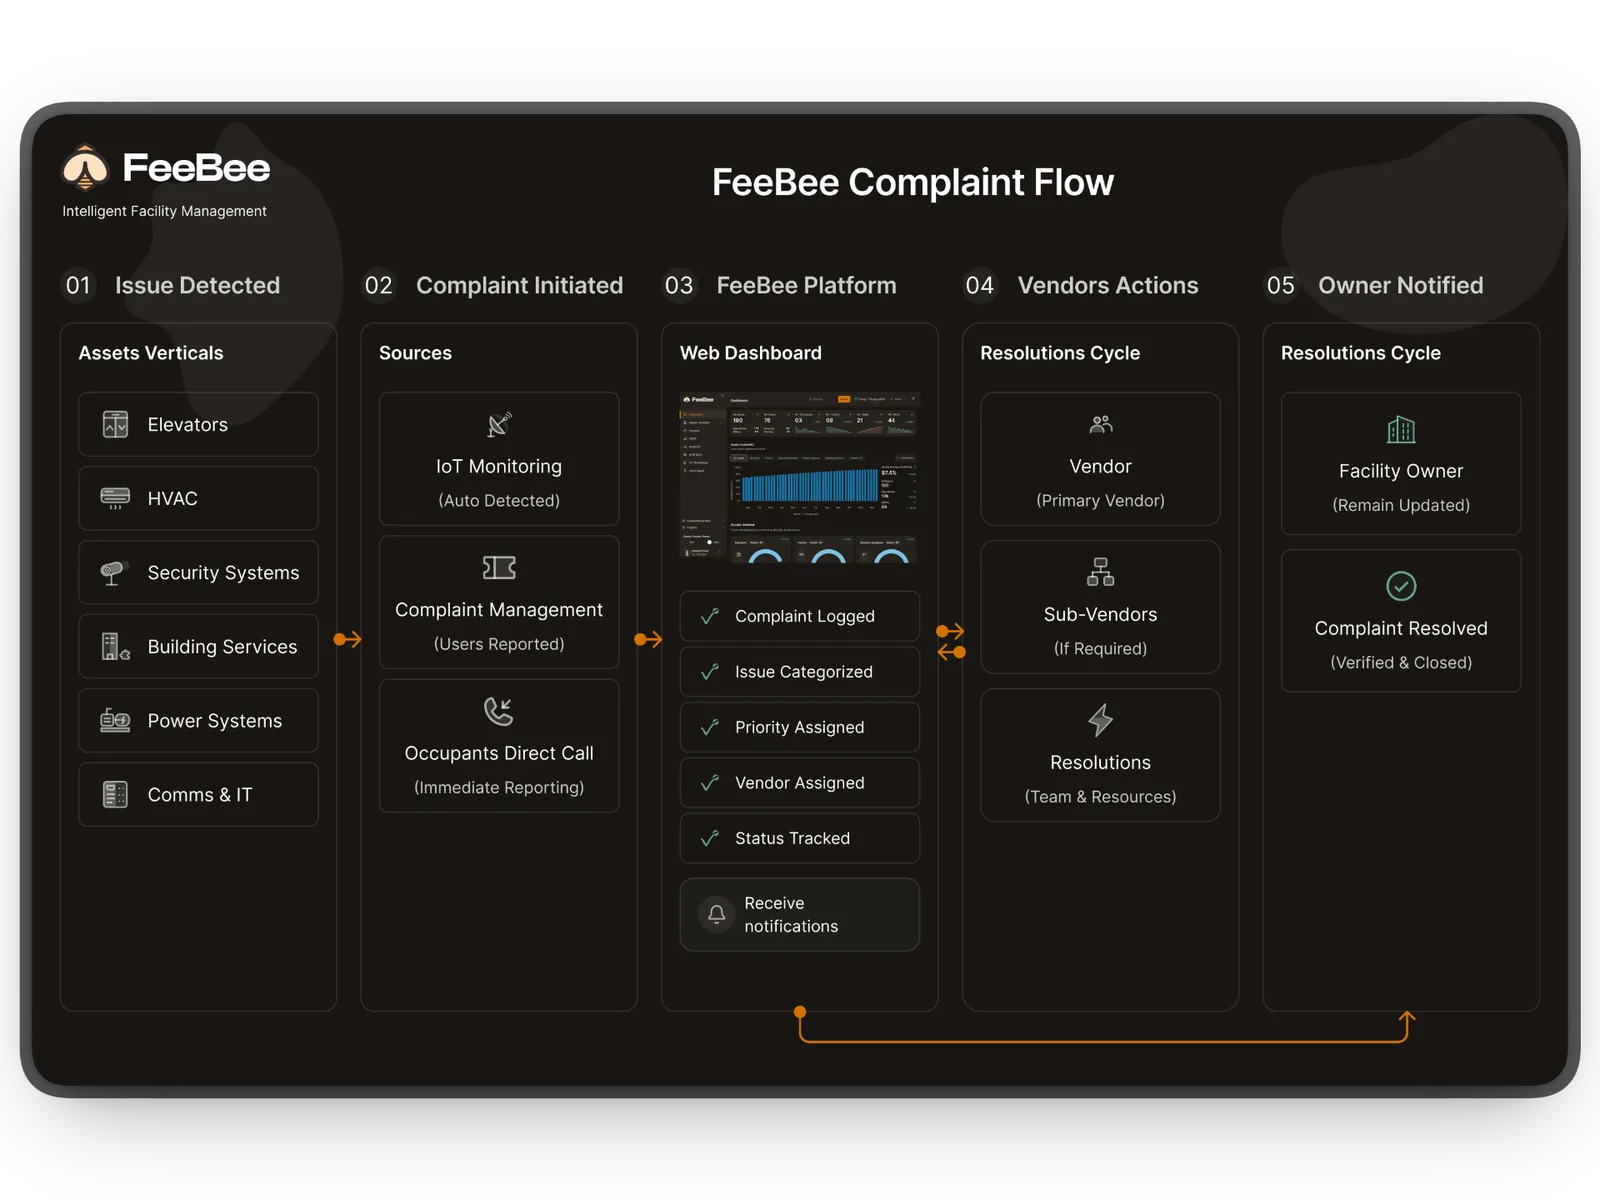1600x1200 pixels.
Task: Click the Receive notifications label
Action: [791, 915]
